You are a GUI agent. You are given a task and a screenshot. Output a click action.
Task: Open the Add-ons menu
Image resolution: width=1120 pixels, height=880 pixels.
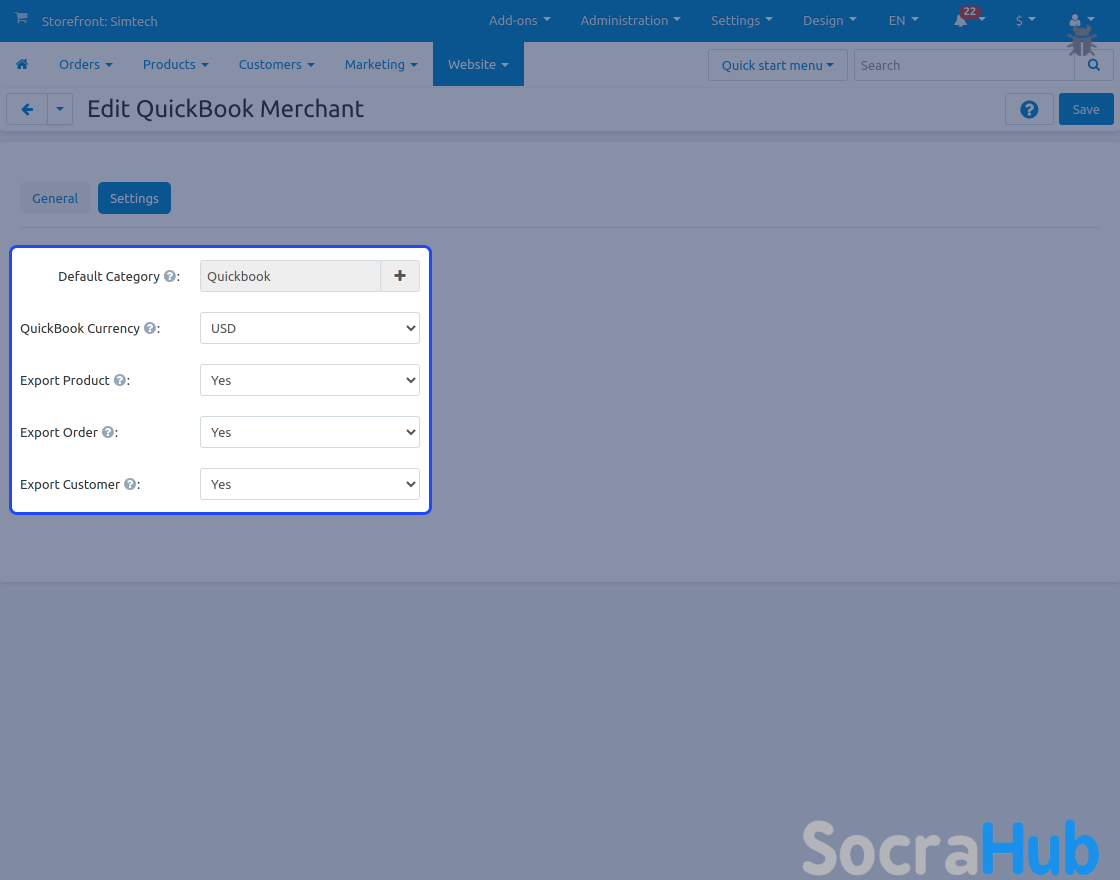pyautogui.click(x=519, y=20)
